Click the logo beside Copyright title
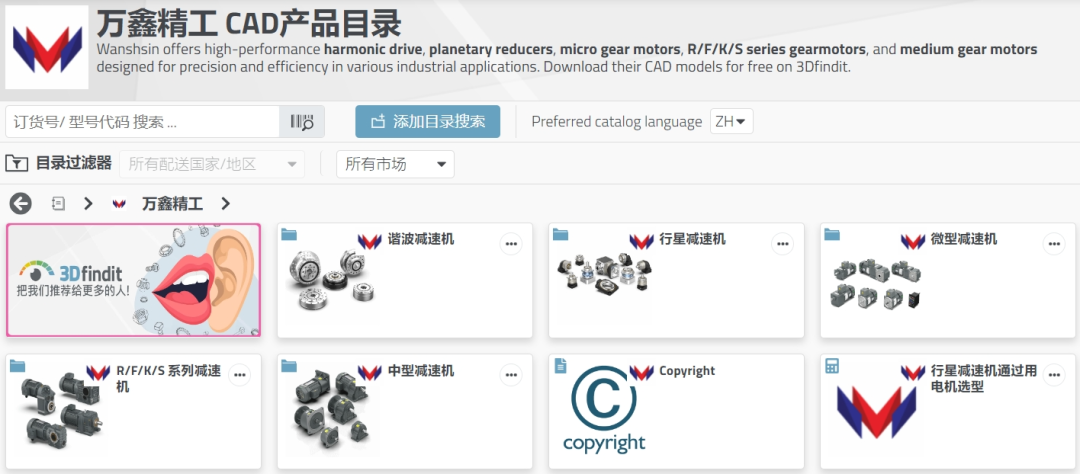This screenshot has width=1080, height=474. [x=641, y=372]
